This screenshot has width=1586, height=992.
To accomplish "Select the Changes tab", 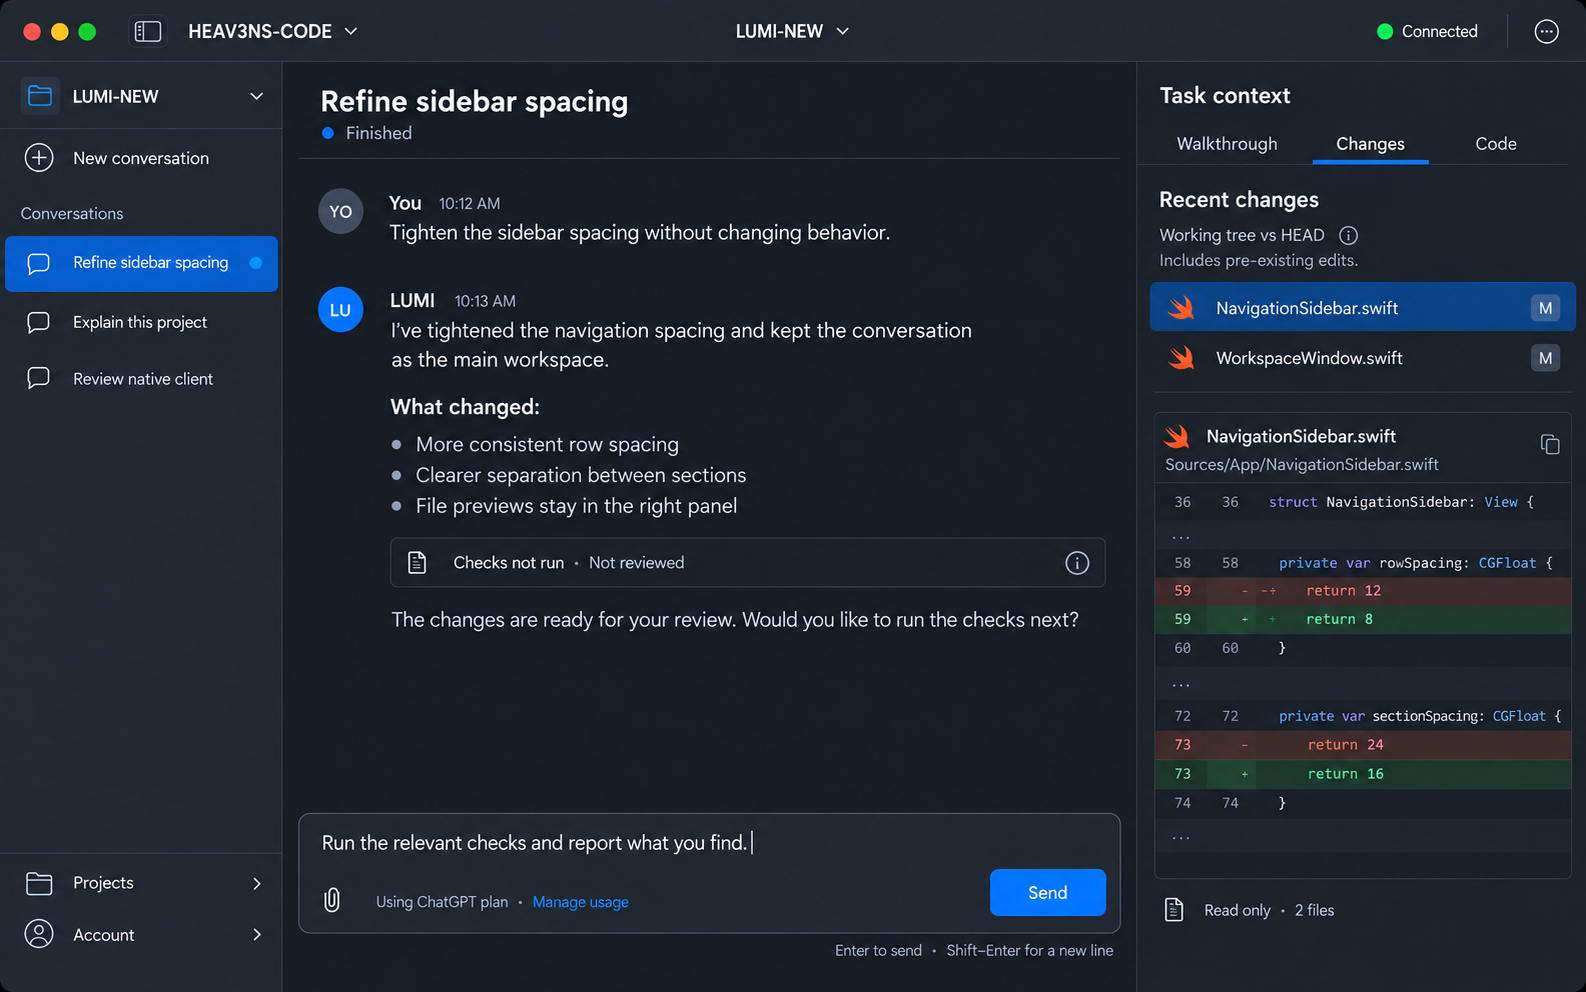I will point(1370,144).
